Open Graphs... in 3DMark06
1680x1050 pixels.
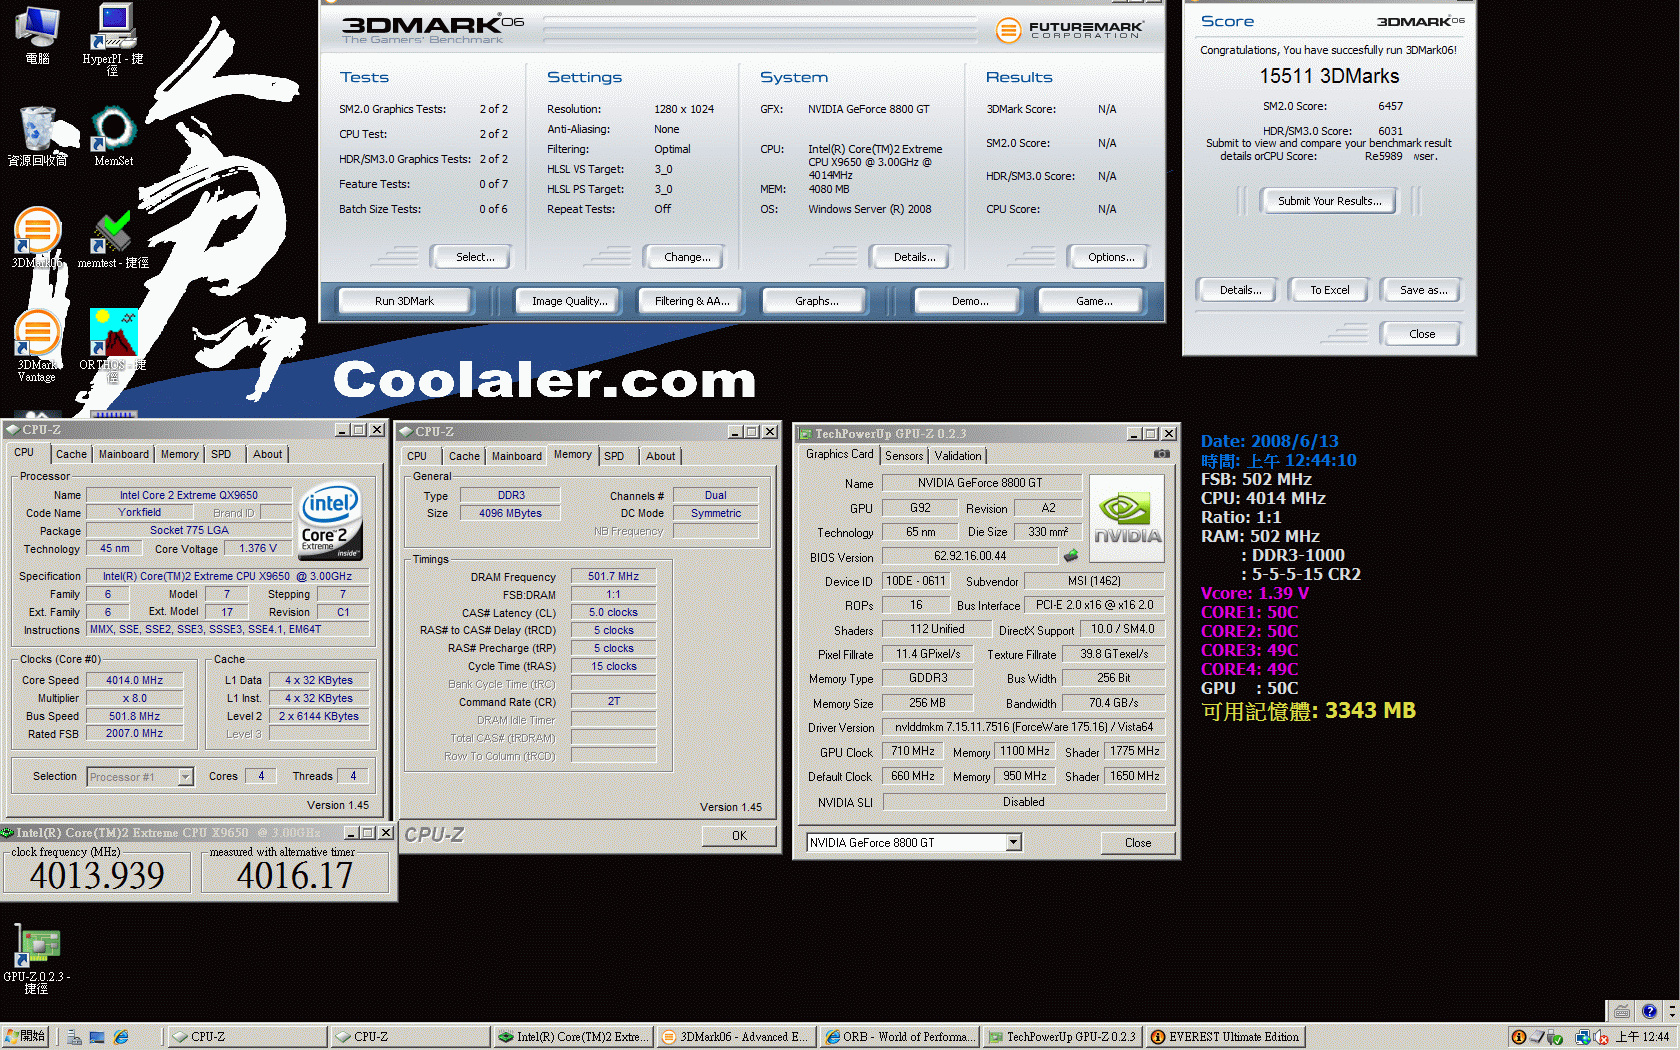(x=817, y=301)
